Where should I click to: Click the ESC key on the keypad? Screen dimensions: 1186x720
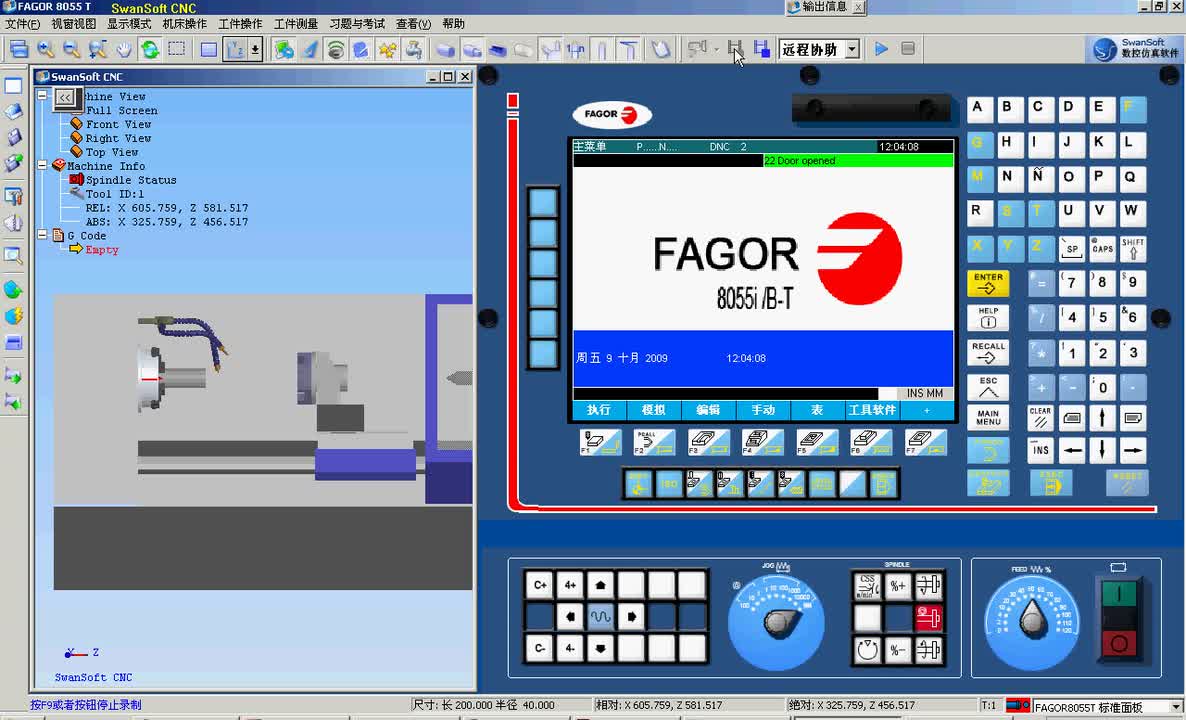988,387
